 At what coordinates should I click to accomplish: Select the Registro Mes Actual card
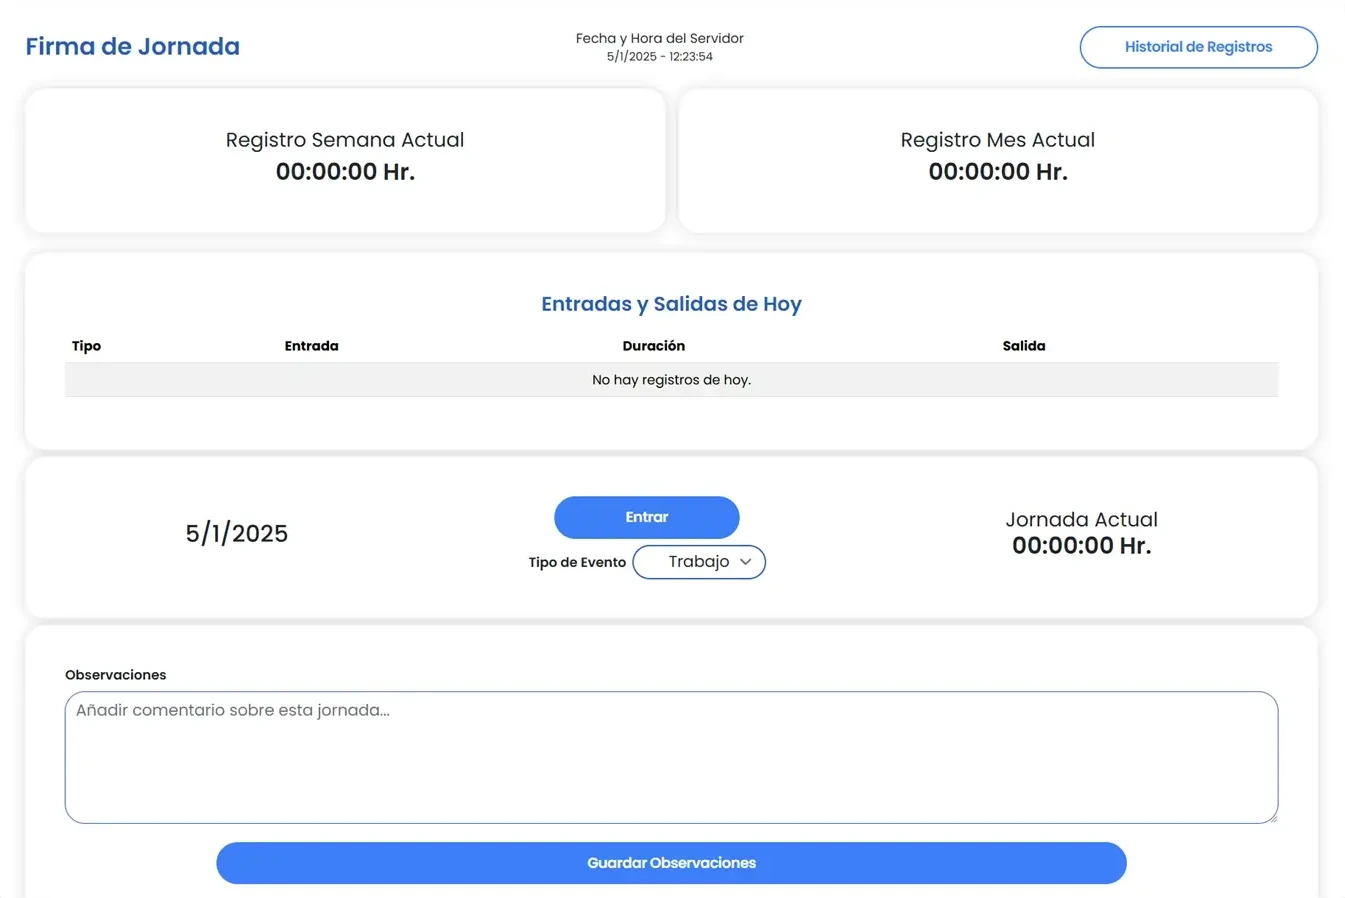coord(997,160)
